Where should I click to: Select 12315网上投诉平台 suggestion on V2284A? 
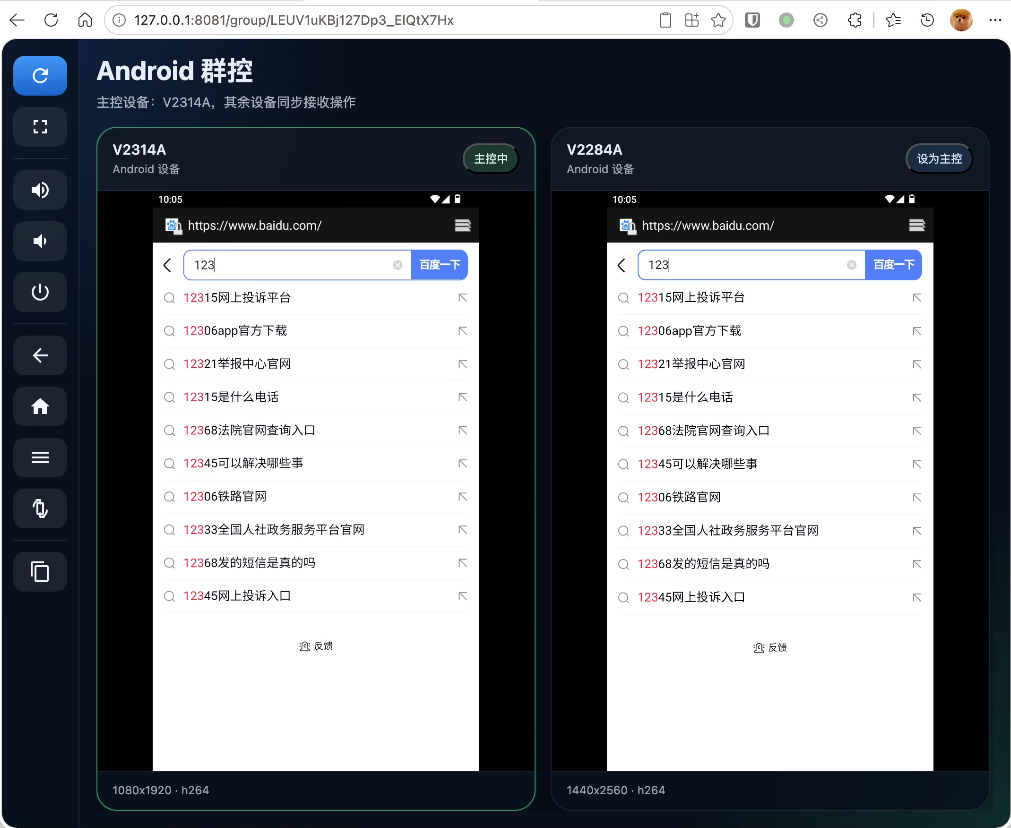click(770, 298)
